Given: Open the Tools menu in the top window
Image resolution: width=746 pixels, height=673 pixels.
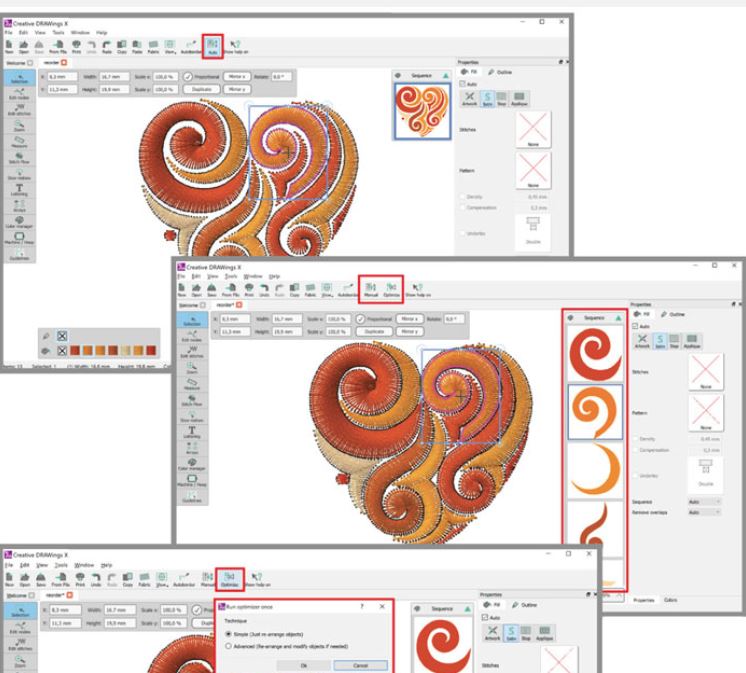Looking at the screenshot, I should 62,31.
